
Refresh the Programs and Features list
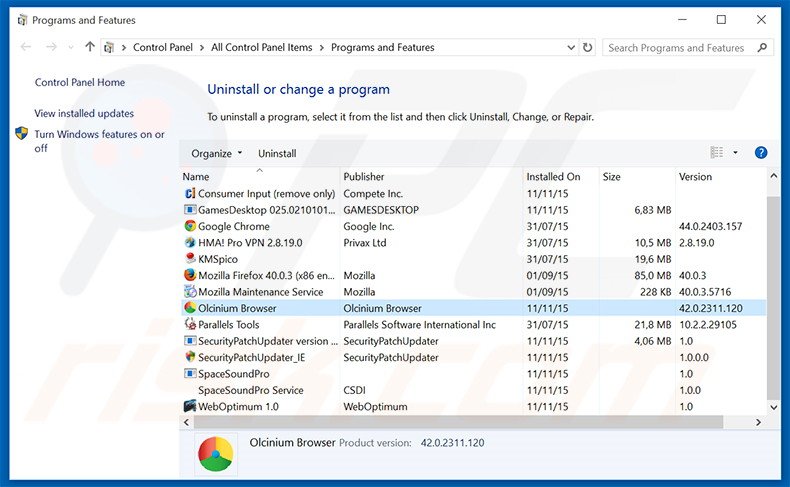[587, 47]
